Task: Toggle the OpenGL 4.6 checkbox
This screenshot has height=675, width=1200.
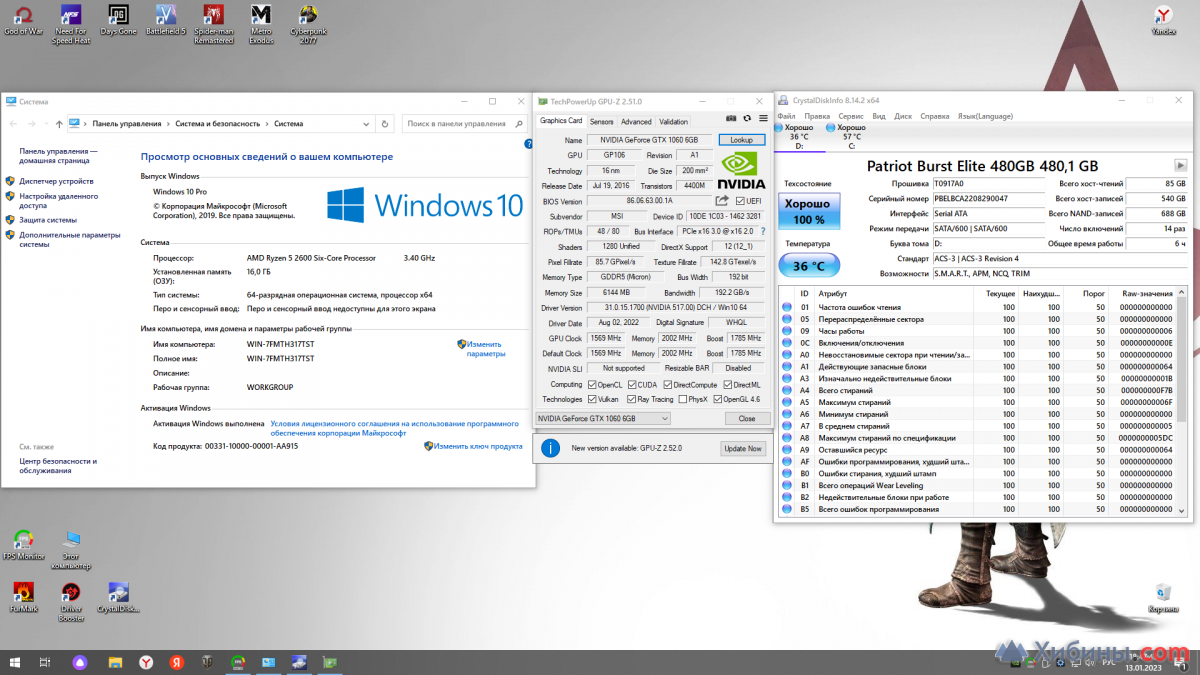Action: point(718,399)
